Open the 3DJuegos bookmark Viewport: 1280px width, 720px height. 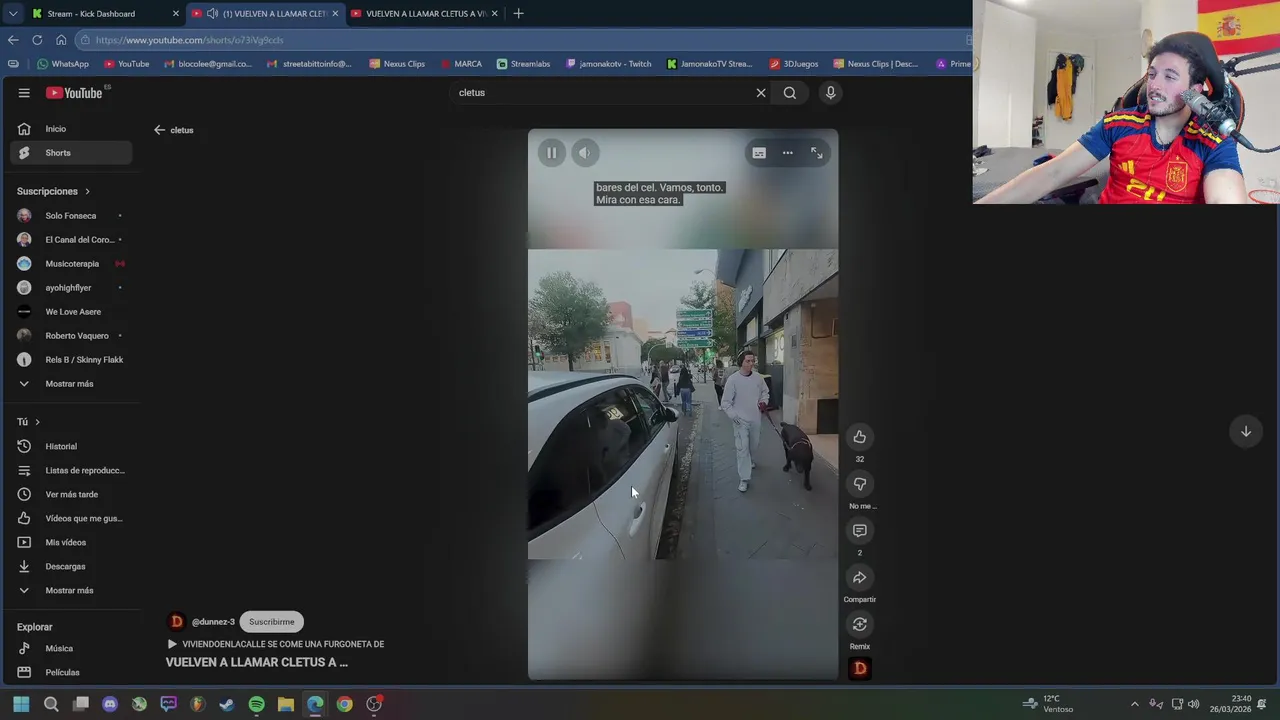(x=794, y=64)
